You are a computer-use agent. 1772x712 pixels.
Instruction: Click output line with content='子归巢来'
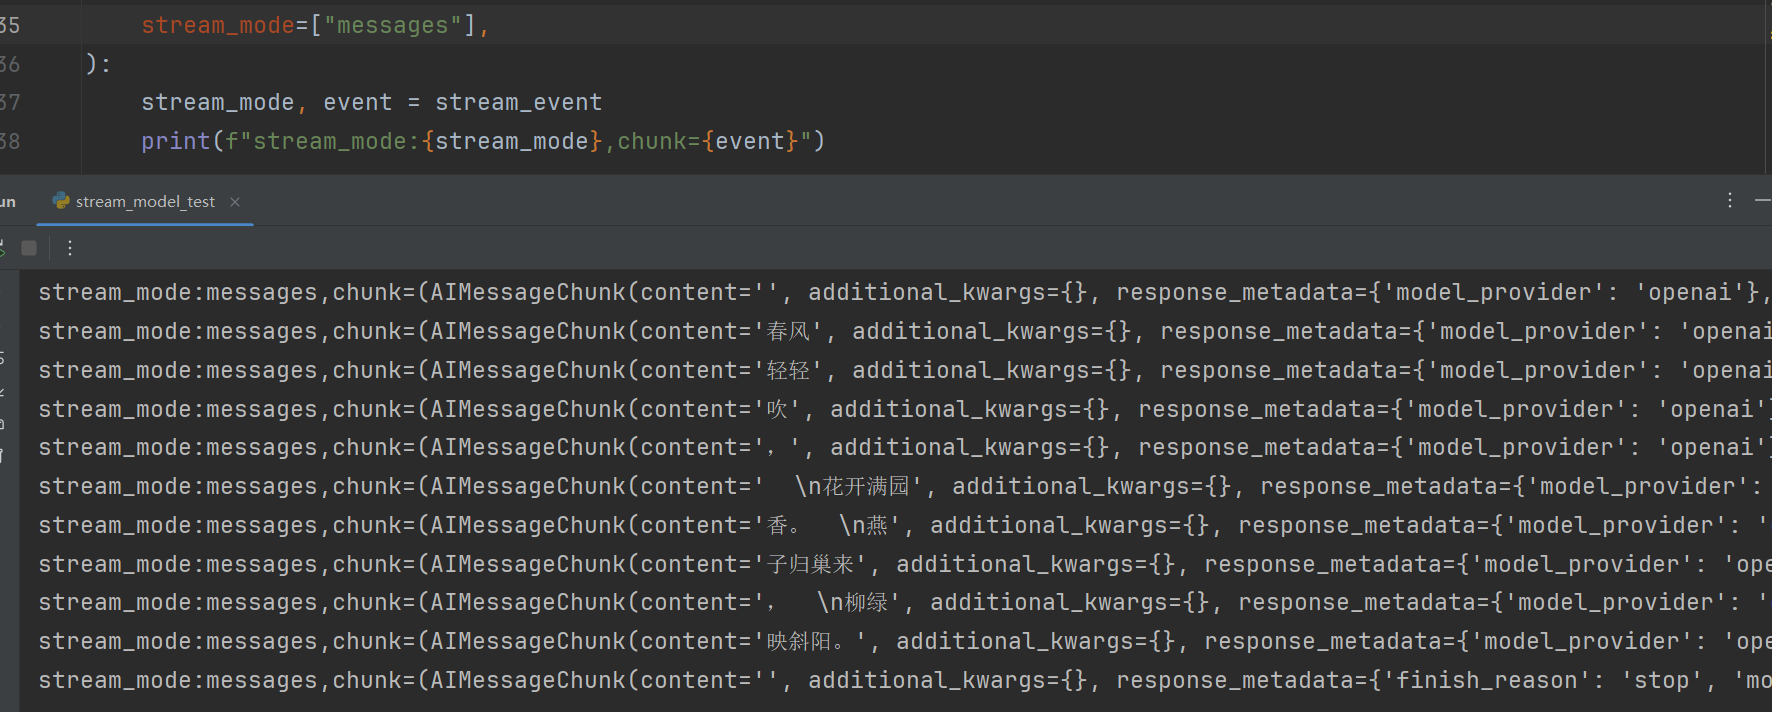pos(904,564)
